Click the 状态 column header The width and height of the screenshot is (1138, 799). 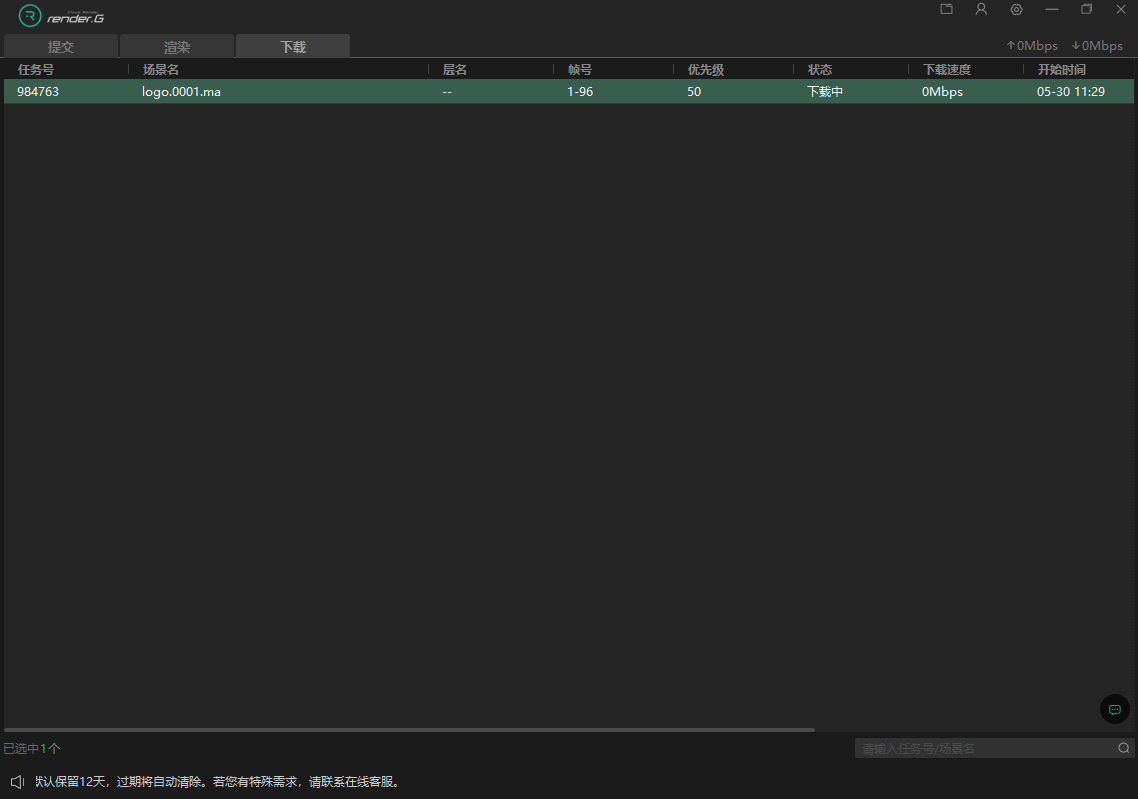[820, 70]
